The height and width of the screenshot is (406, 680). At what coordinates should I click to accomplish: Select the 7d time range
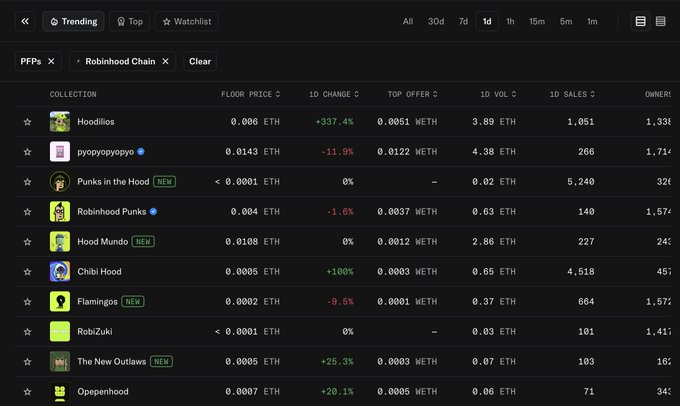(463, 21)
